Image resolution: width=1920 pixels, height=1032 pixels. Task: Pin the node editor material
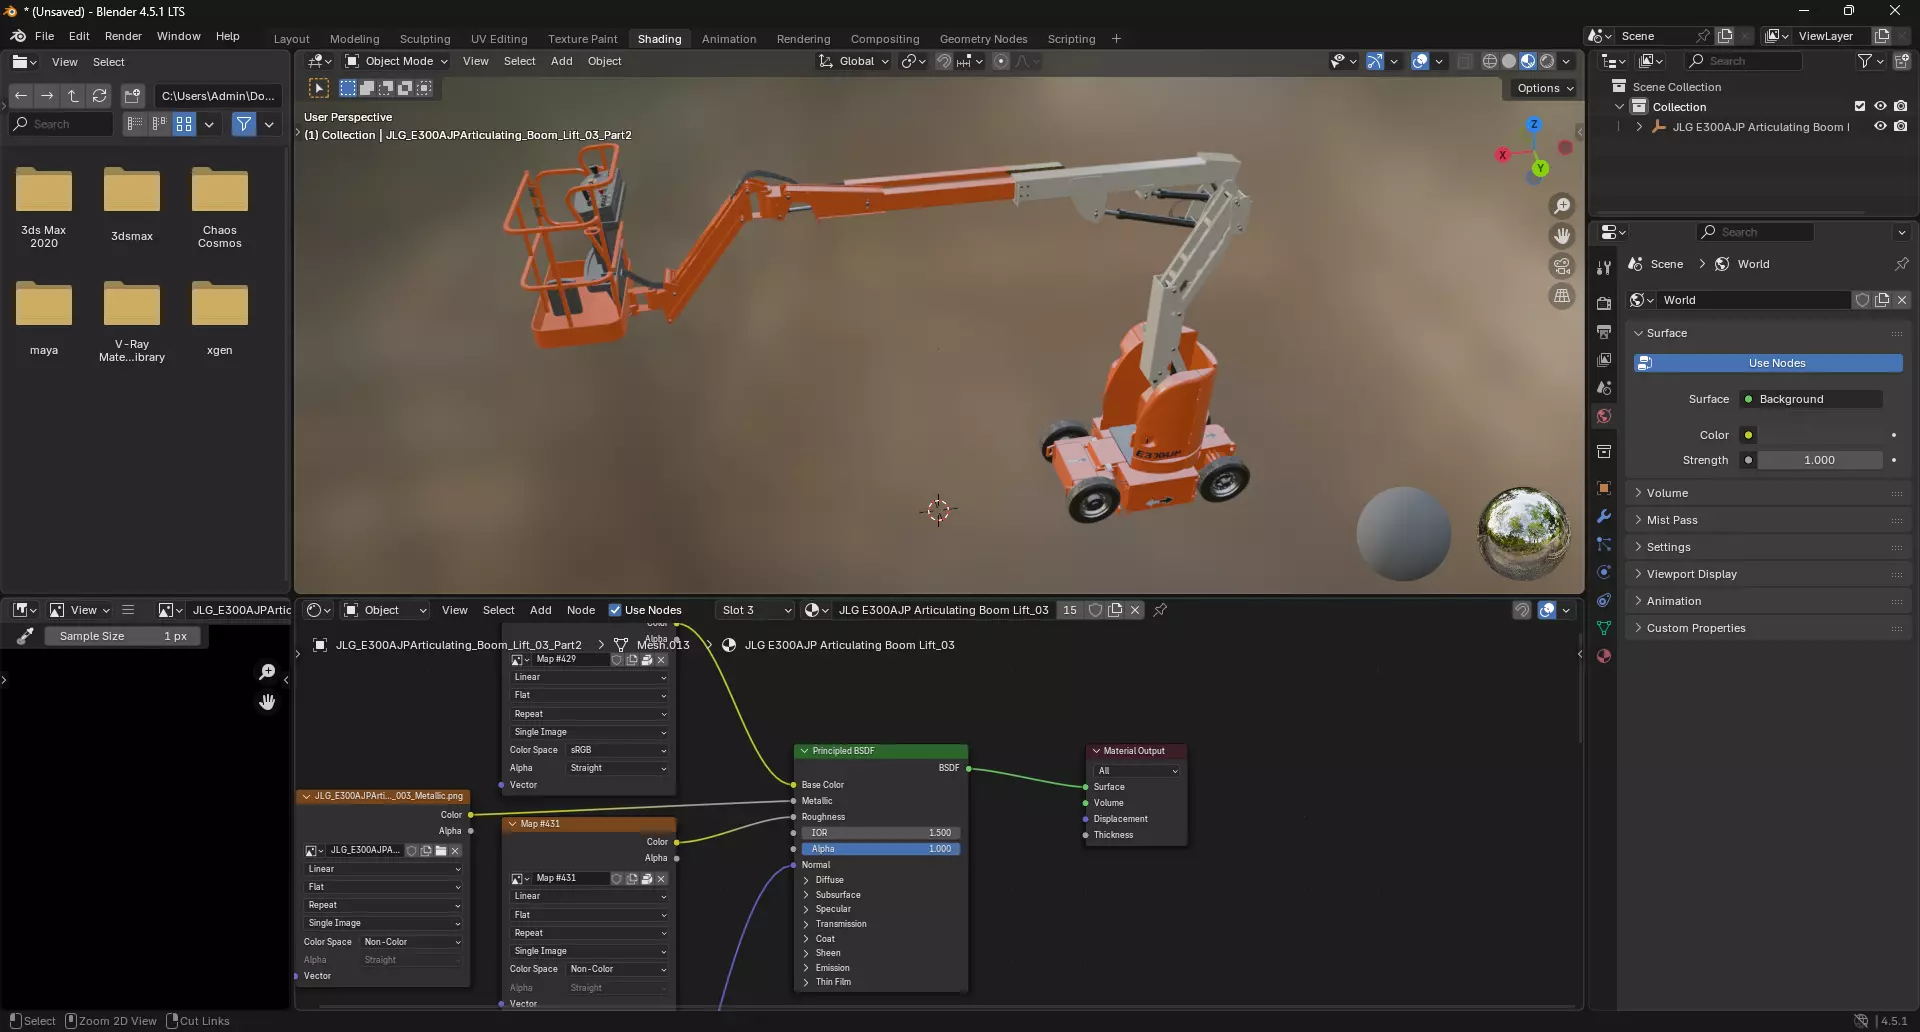click(x=1160, y=610)
